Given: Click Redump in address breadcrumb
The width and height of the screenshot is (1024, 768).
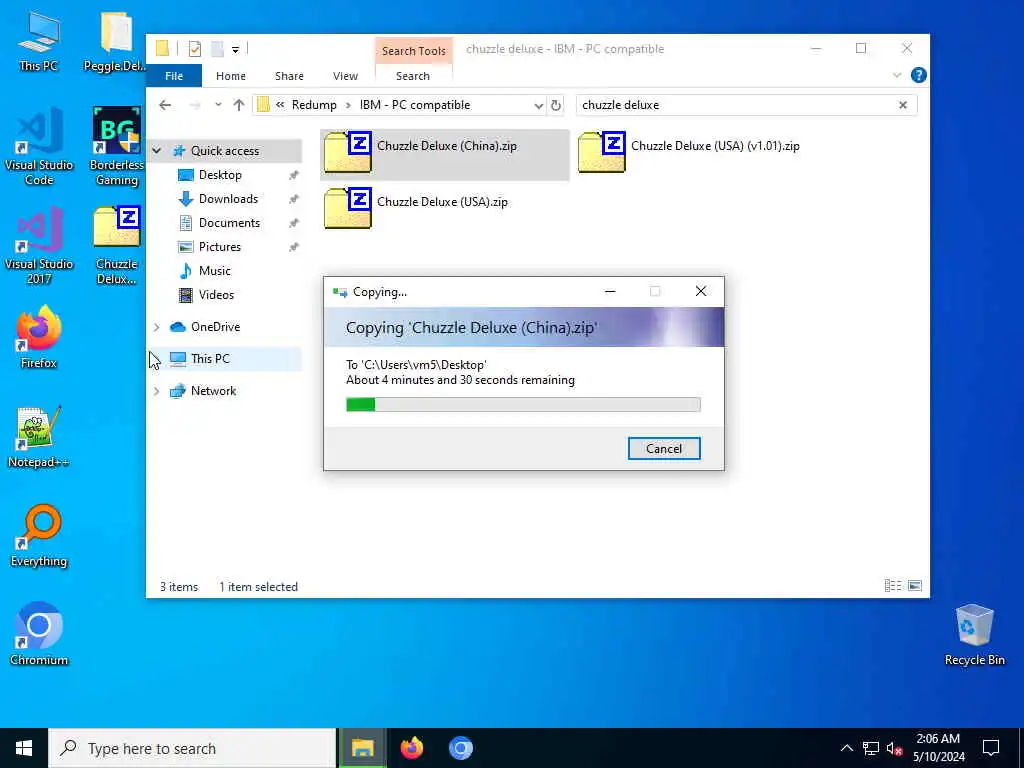Looking at the screenshot, I should 314,105.
